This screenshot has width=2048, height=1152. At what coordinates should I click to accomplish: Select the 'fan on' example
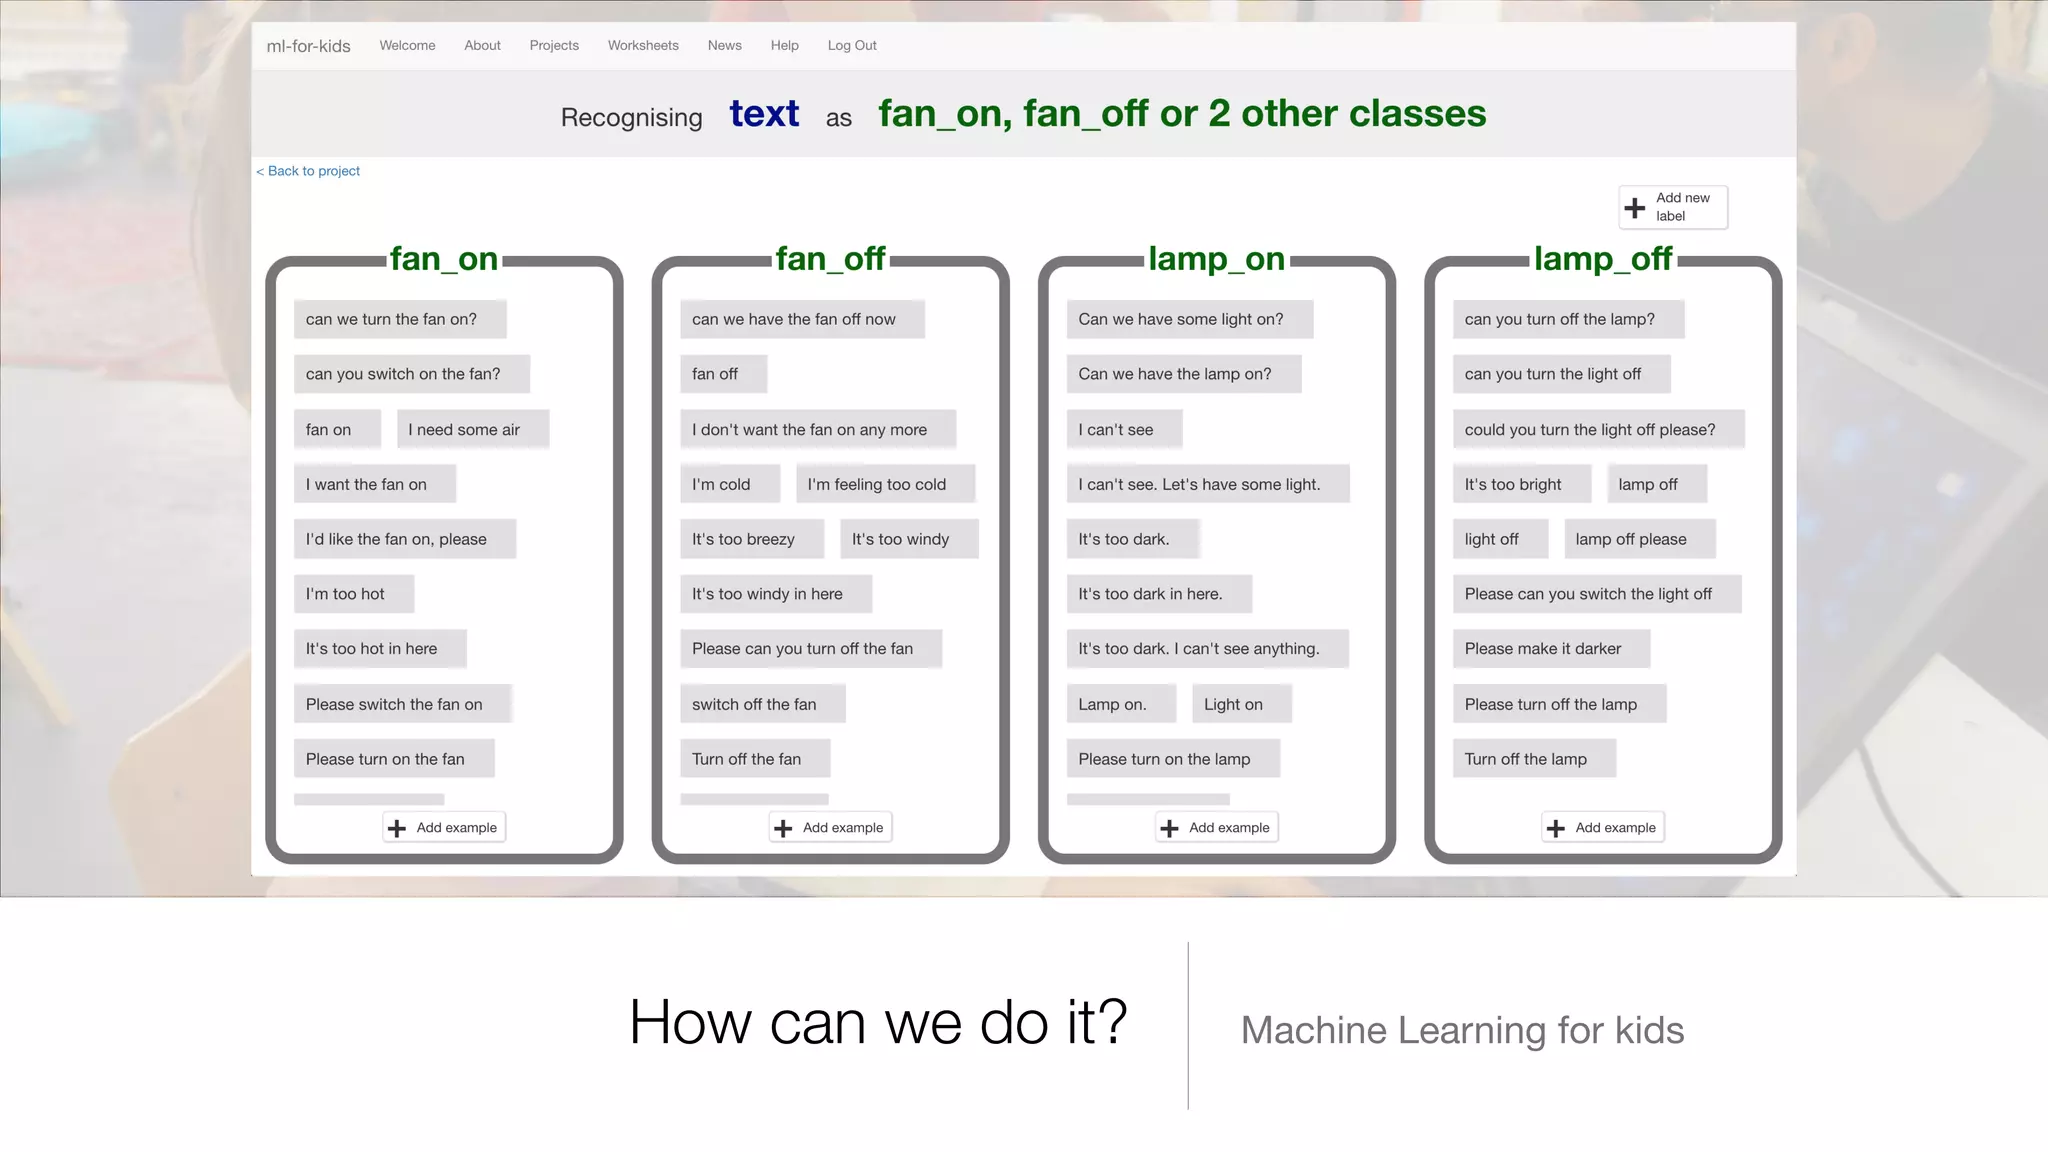337,429
